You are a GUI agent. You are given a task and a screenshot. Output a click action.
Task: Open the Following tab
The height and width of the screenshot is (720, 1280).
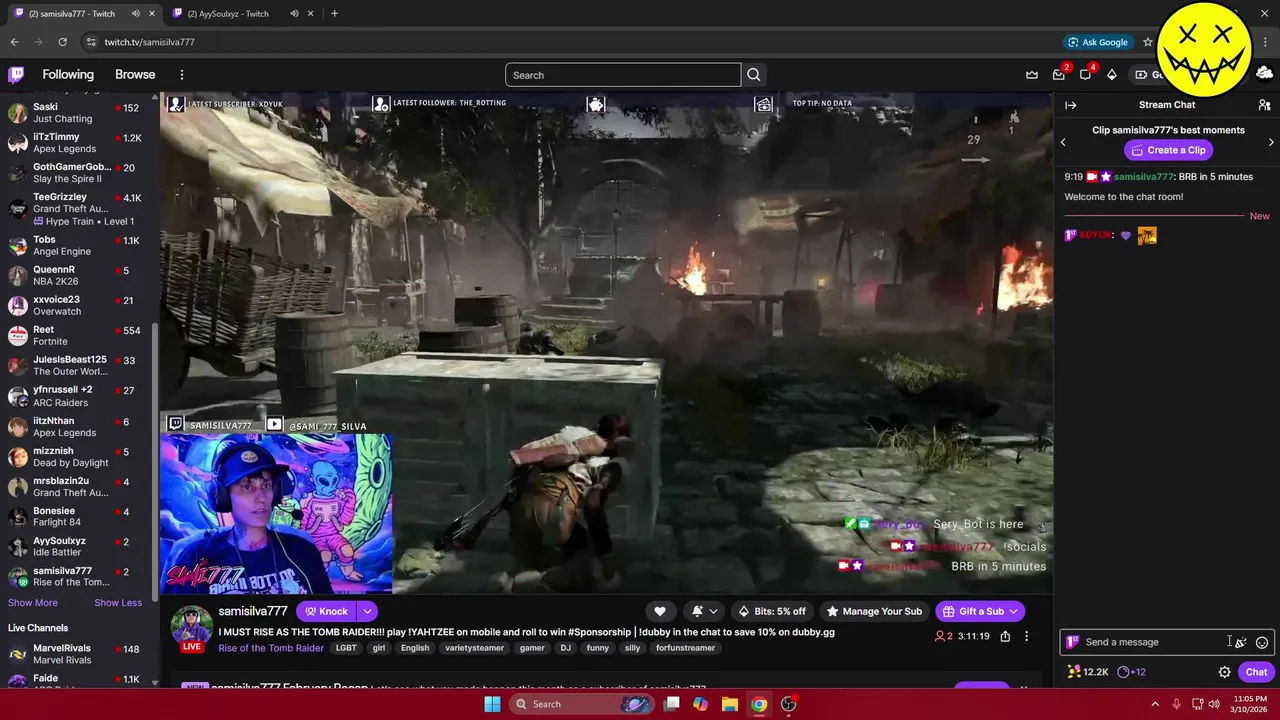pos(68,75)
